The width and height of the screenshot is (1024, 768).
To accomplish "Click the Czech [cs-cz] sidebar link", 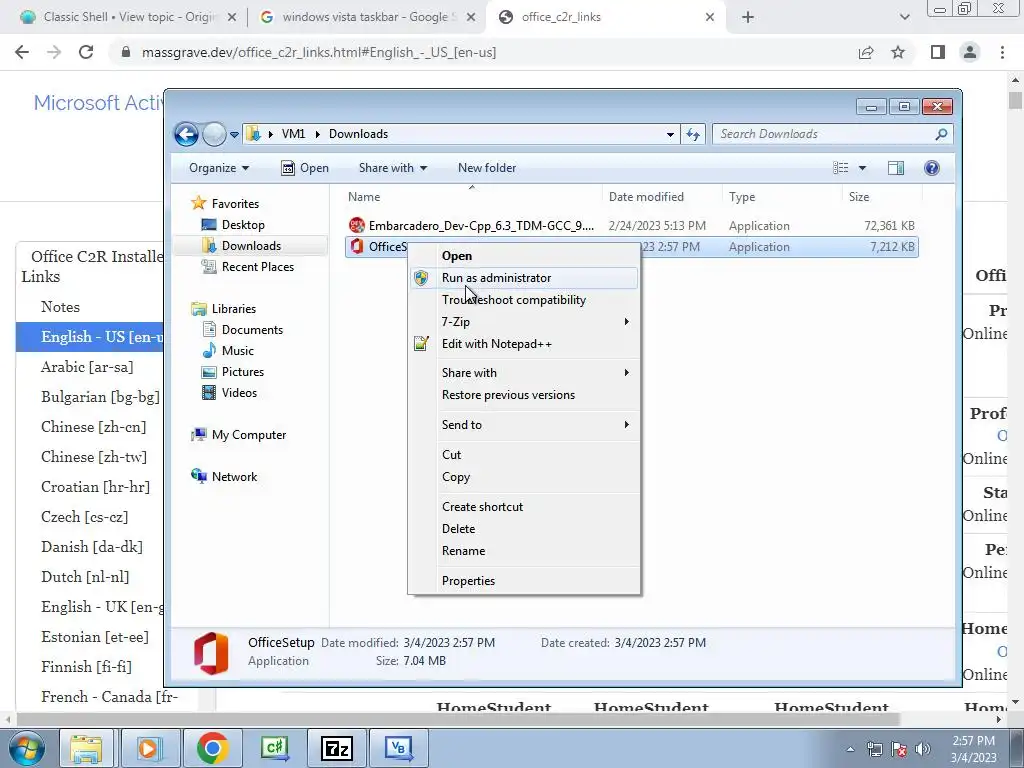I will 83,517.
